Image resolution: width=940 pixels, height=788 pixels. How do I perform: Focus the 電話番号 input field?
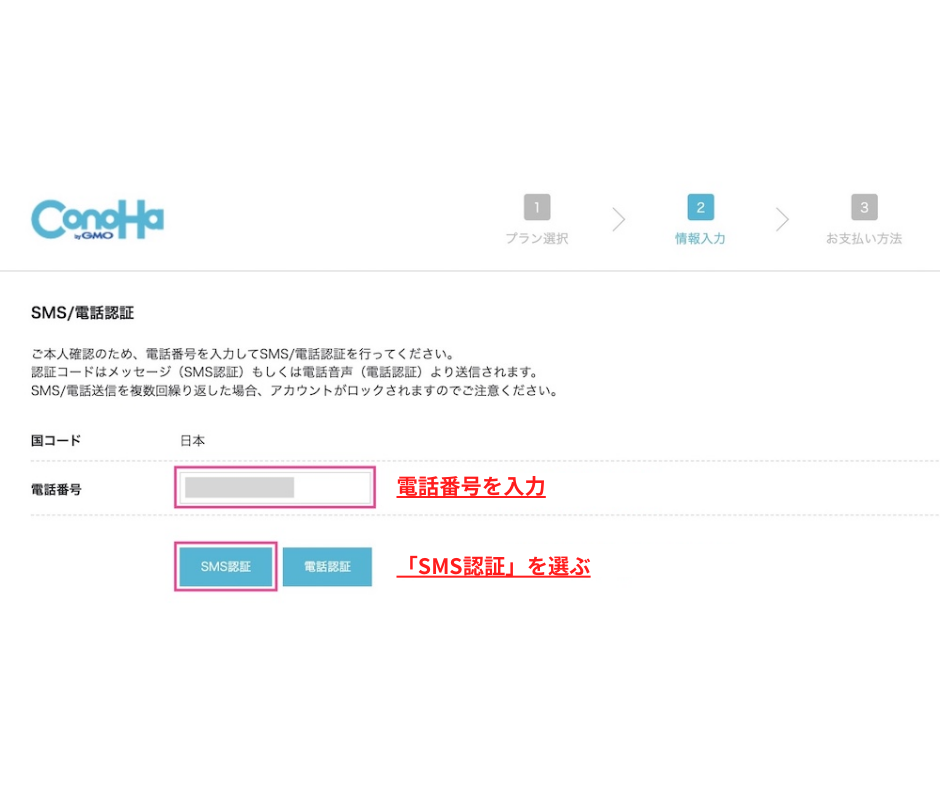(275, 488)
